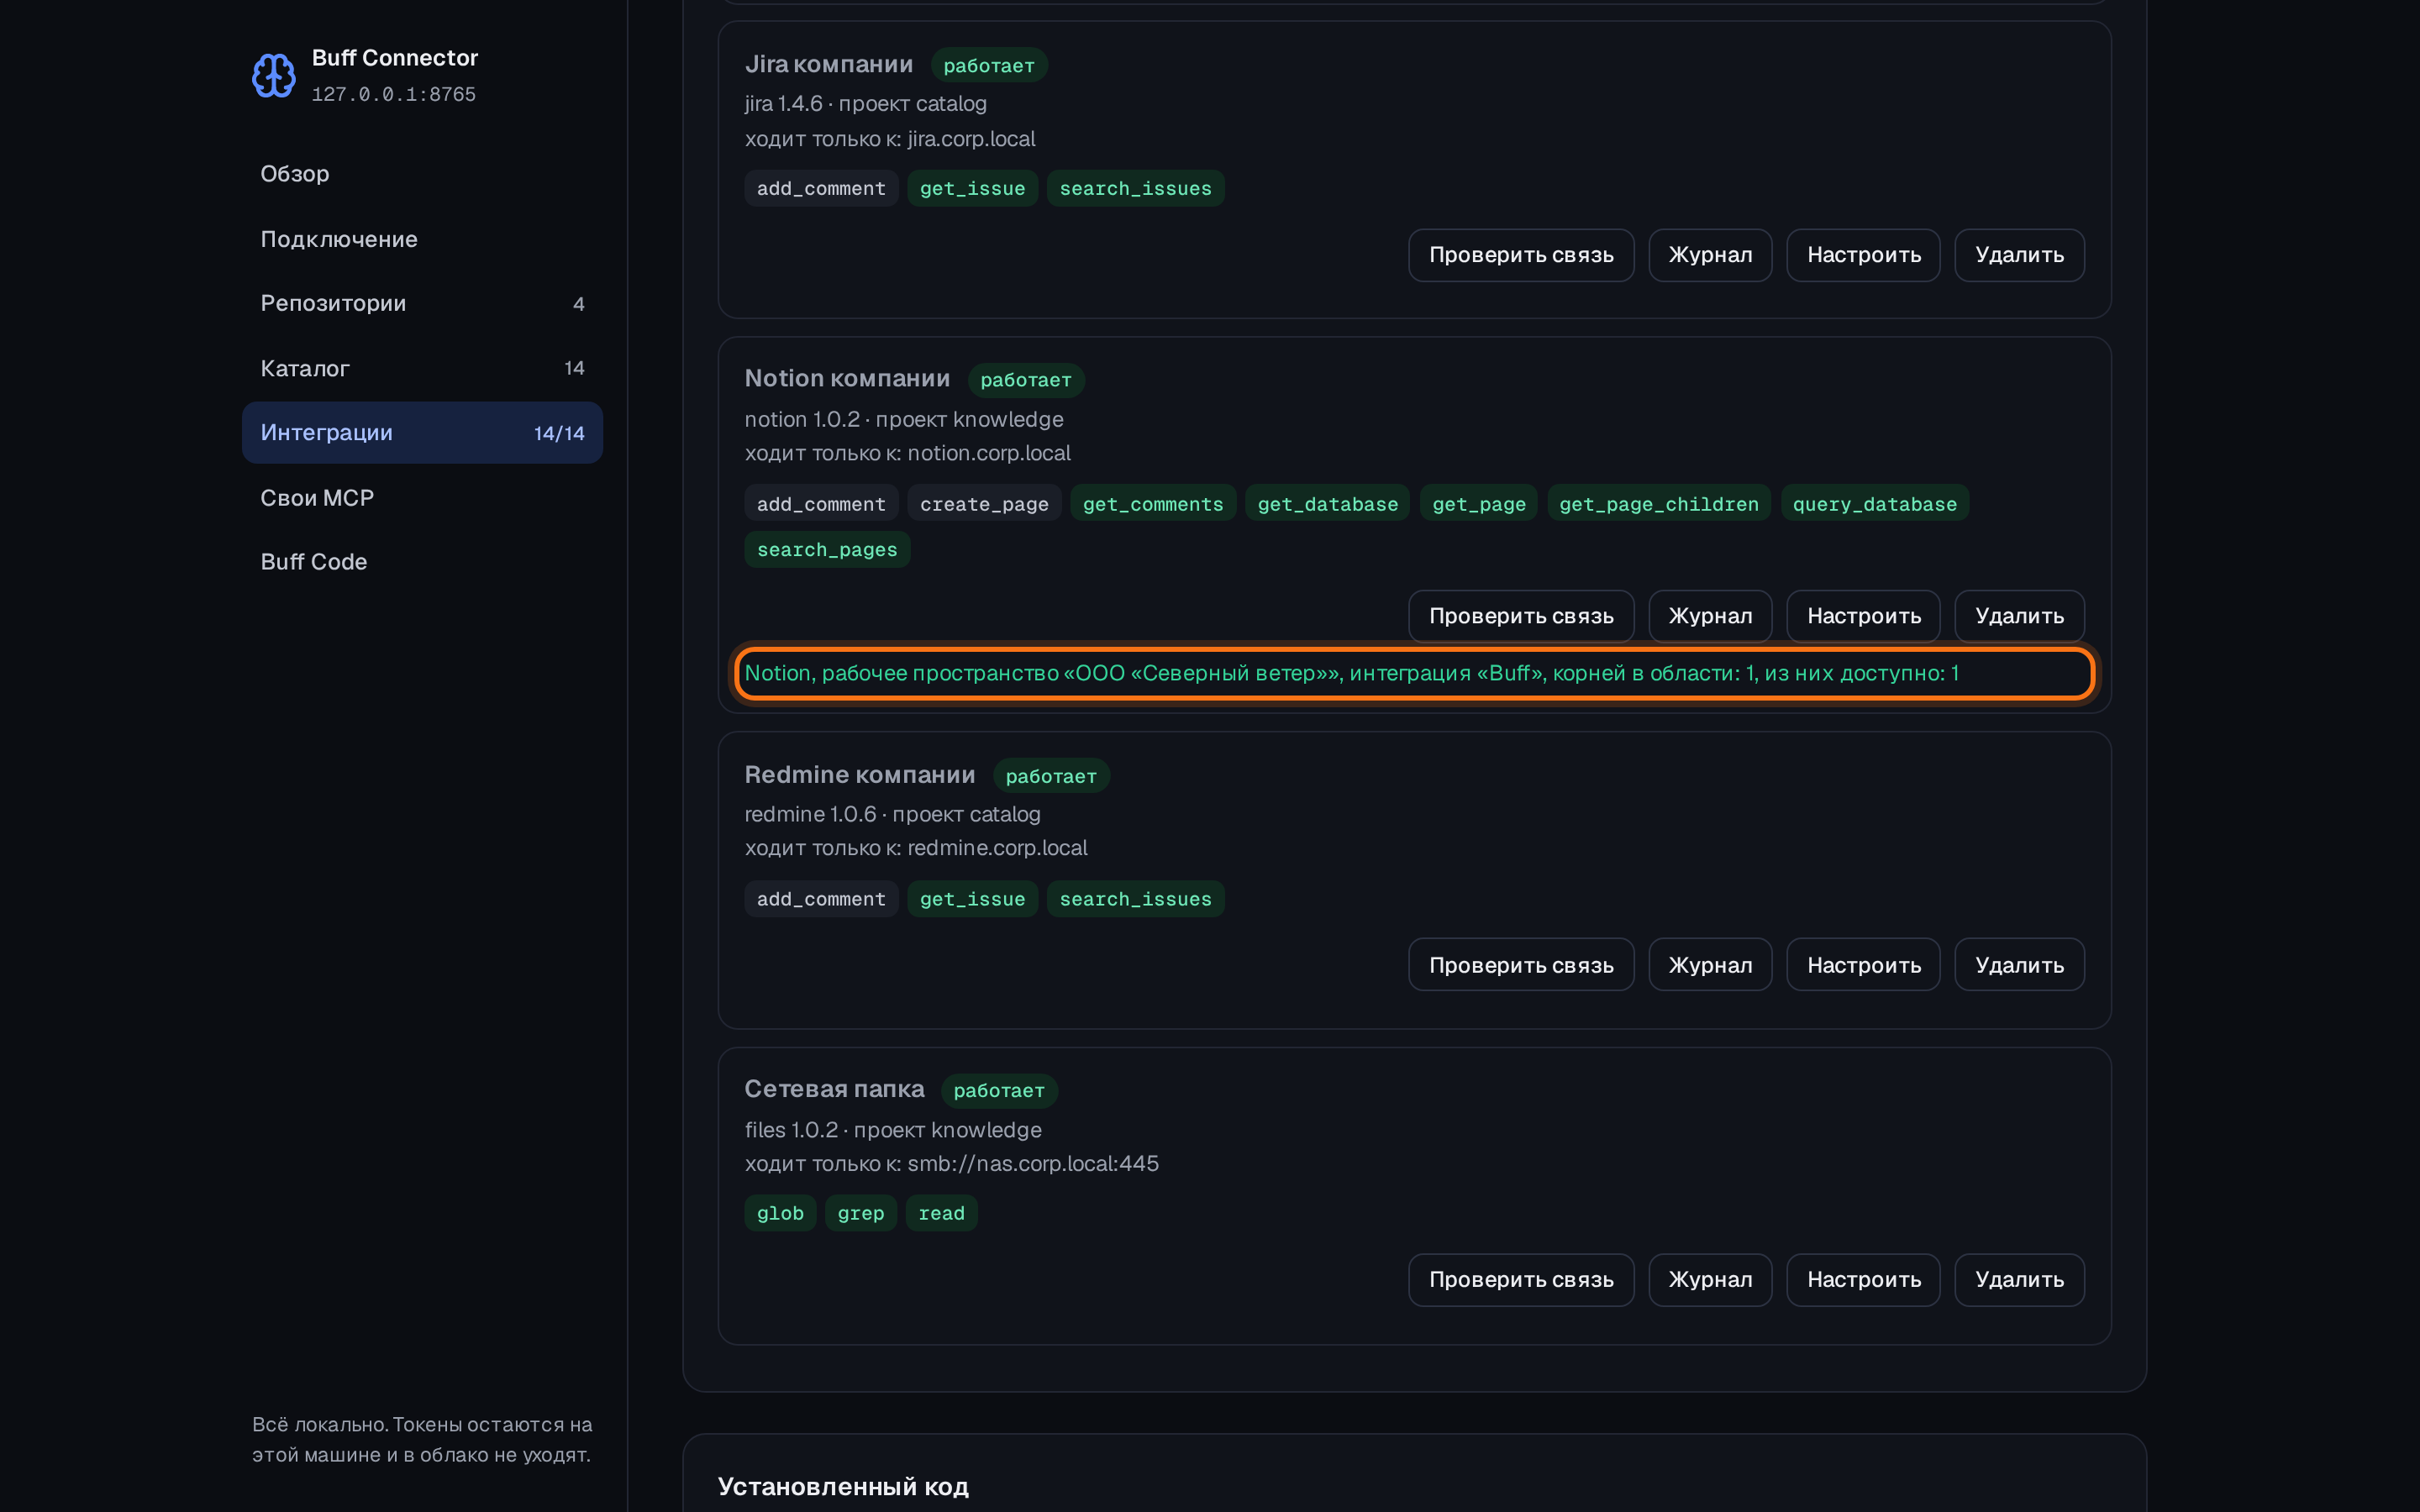Open the Каталог sidebar section

coord(422,368)
